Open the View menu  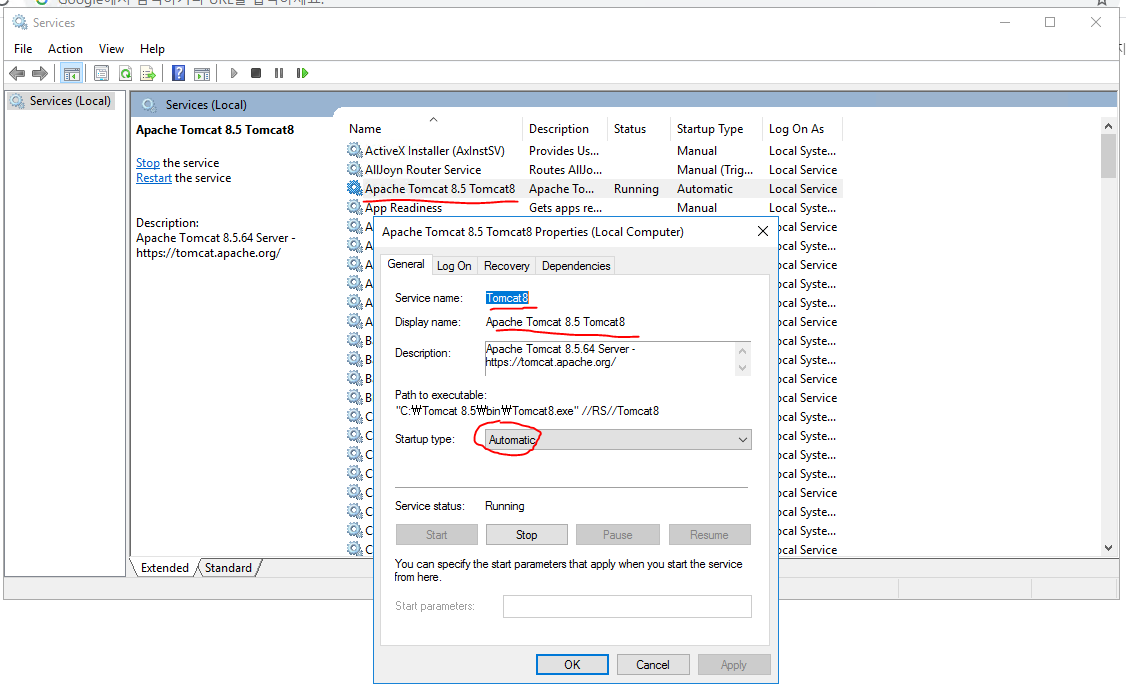point(111,49)
